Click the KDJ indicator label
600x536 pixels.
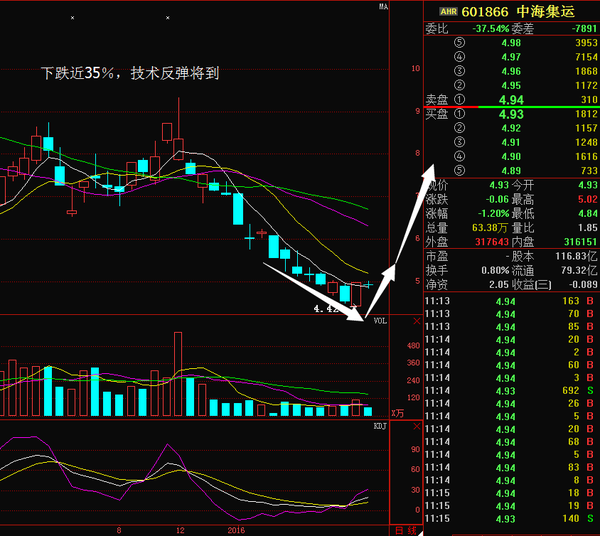point(379,426)
